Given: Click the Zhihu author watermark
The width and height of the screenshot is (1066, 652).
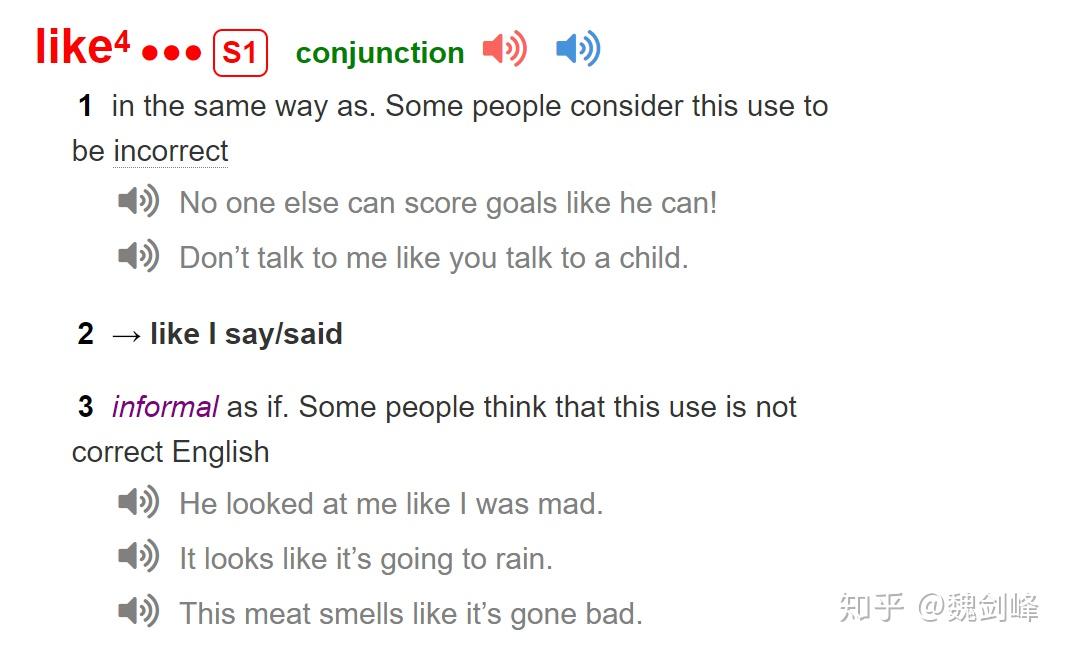Looking at the screenshot, I should click(938, 607).
